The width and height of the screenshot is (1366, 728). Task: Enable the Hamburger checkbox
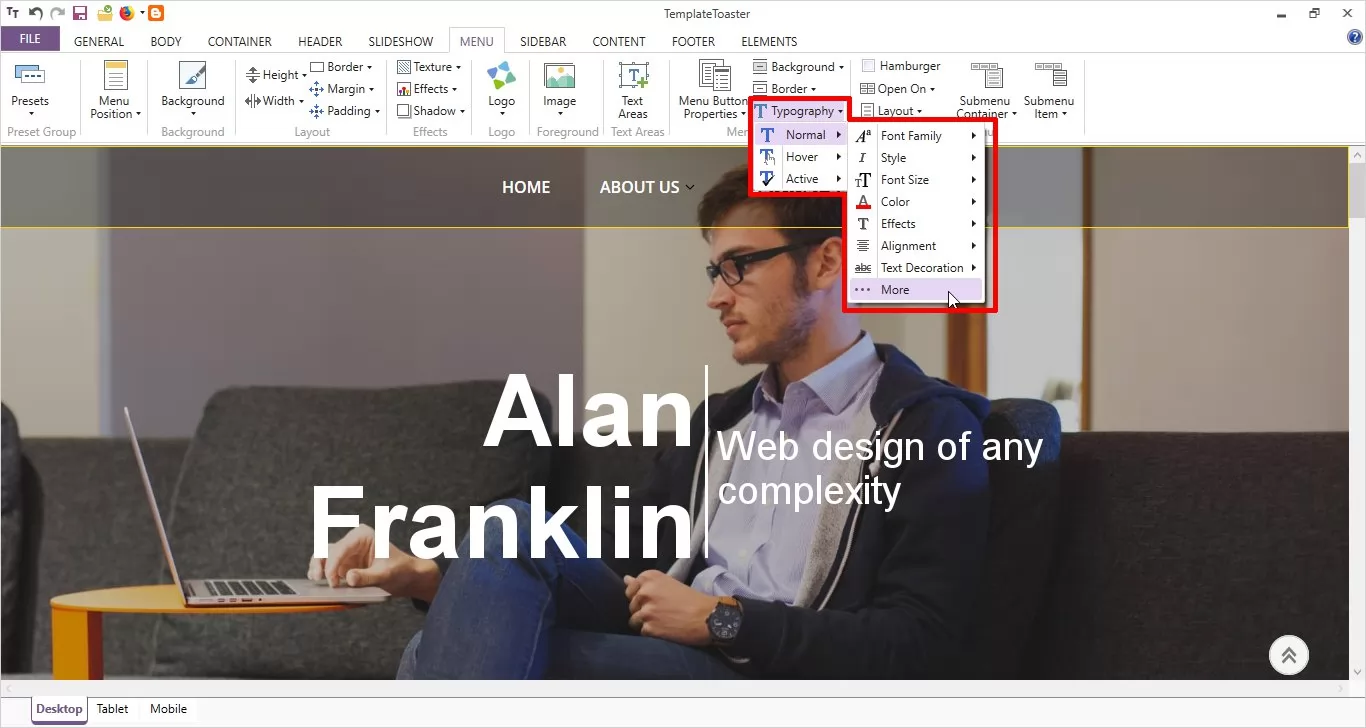pyautogui.click(x=869, y=66)
